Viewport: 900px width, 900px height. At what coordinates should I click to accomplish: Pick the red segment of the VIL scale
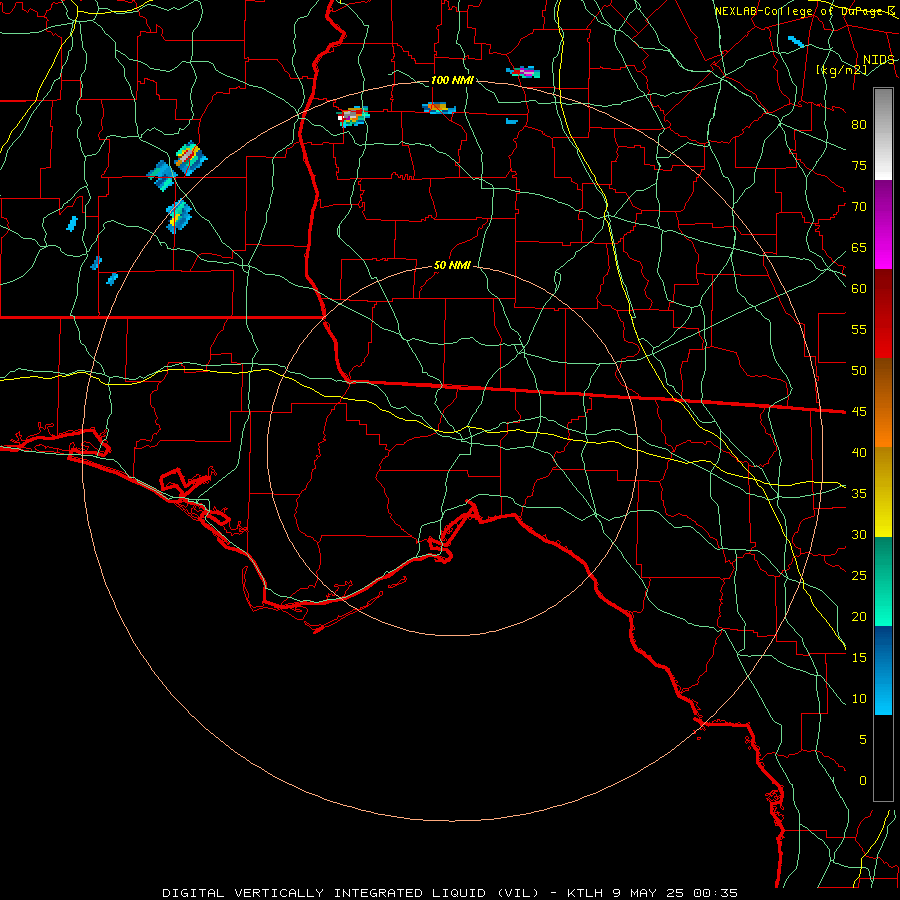pyautogui.click(x=883, y=314)
